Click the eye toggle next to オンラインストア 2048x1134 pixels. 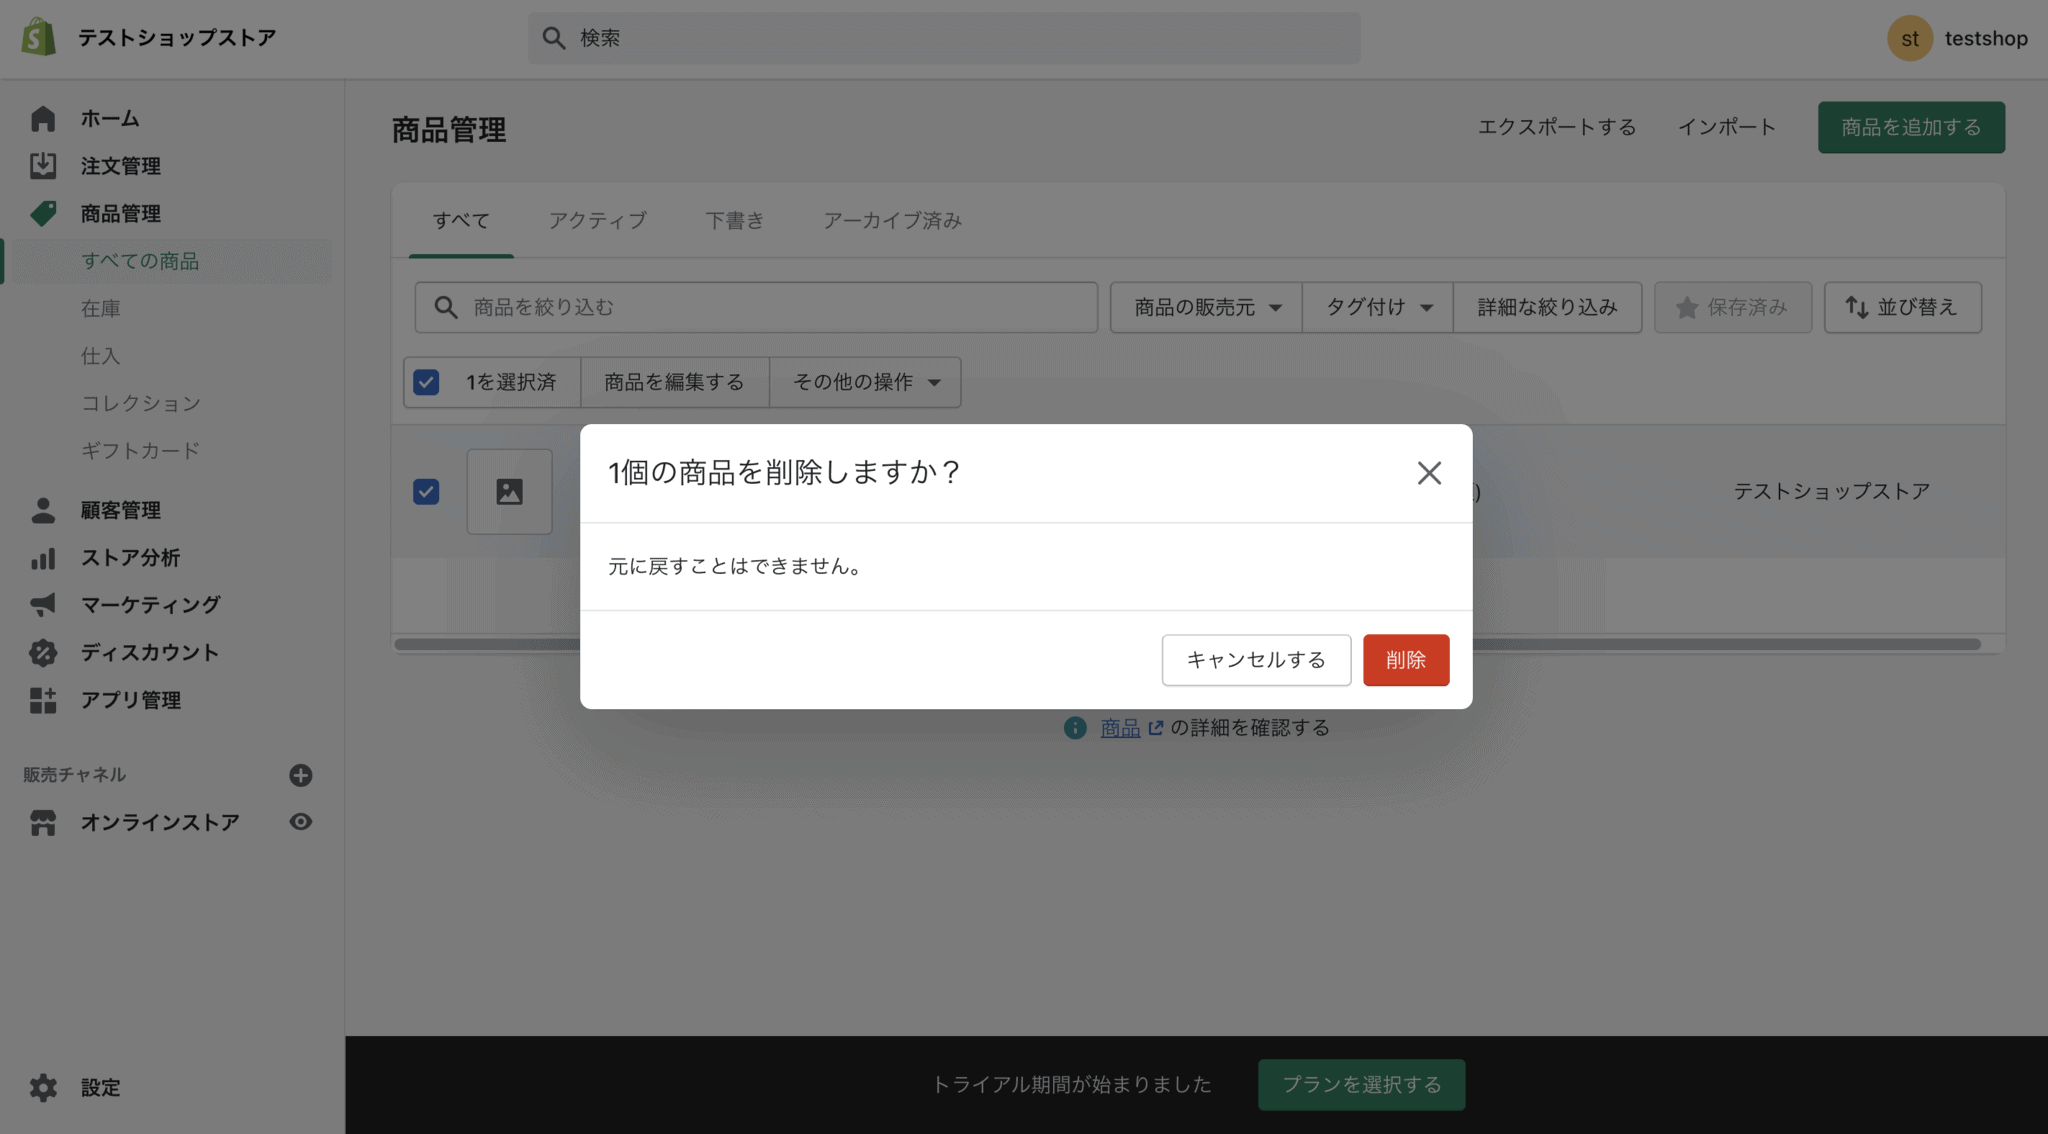pyautogui.click(x=301, y=821)
